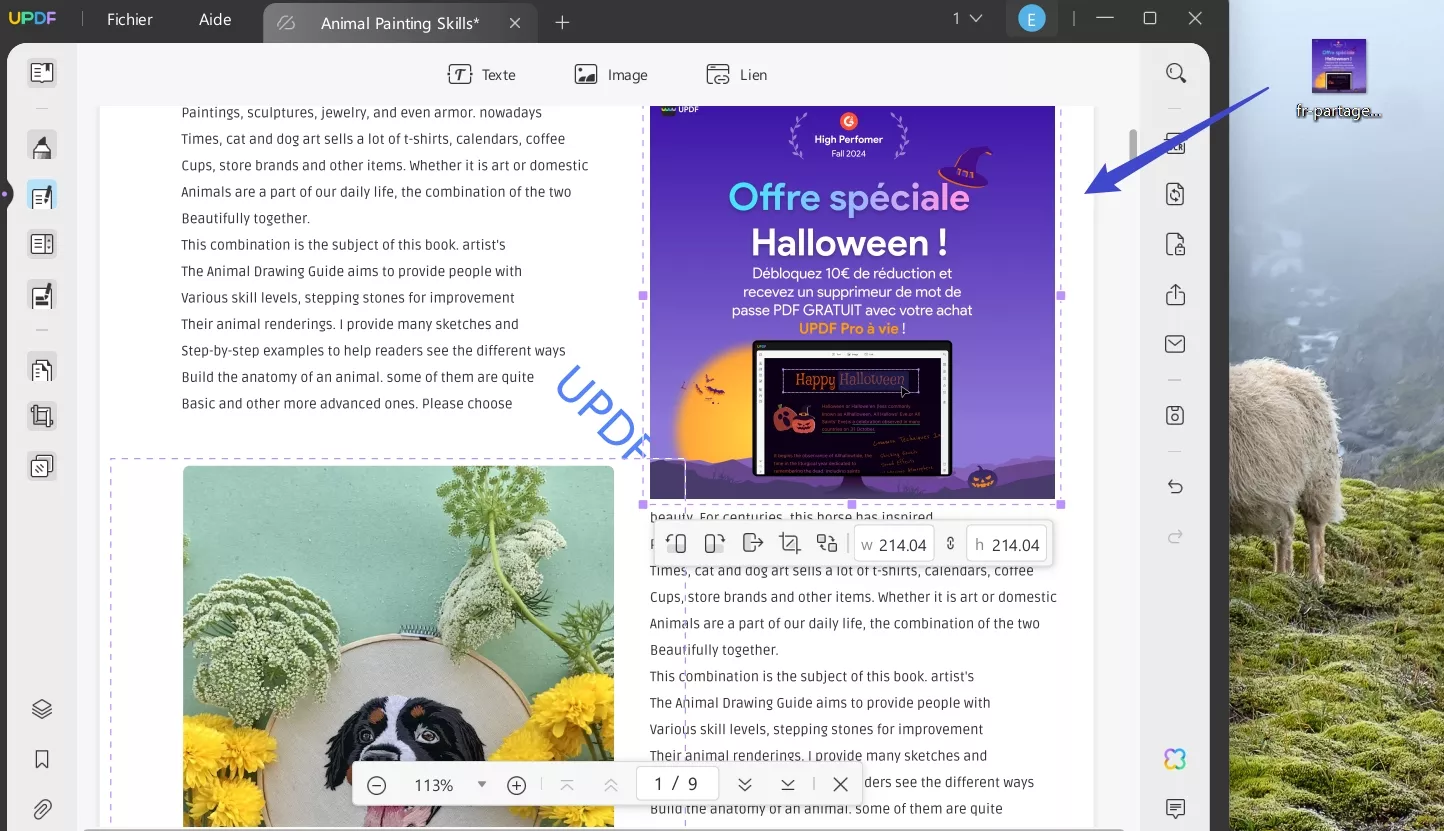The width and height of the screenshot is (1444, 831).
Task: Click the text line "Beautifully together." in left column
Action: click(246, 218)
